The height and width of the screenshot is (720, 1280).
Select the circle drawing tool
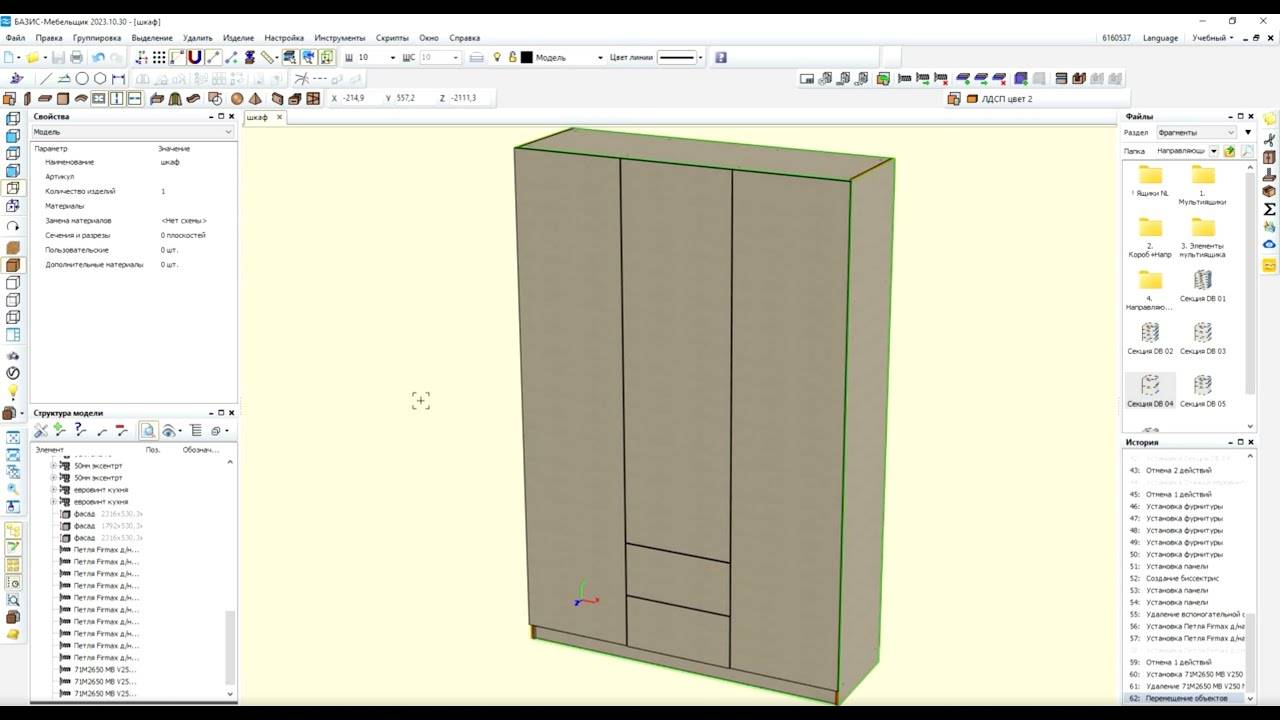[x=82, y=79]
